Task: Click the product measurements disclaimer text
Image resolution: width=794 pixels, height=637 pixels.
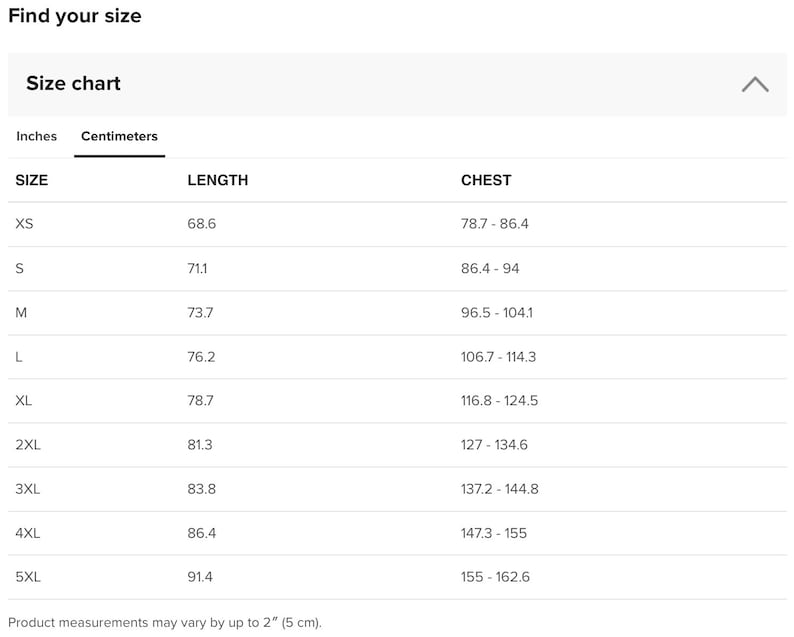Action: pyautogui.click(x=165, y=622)
